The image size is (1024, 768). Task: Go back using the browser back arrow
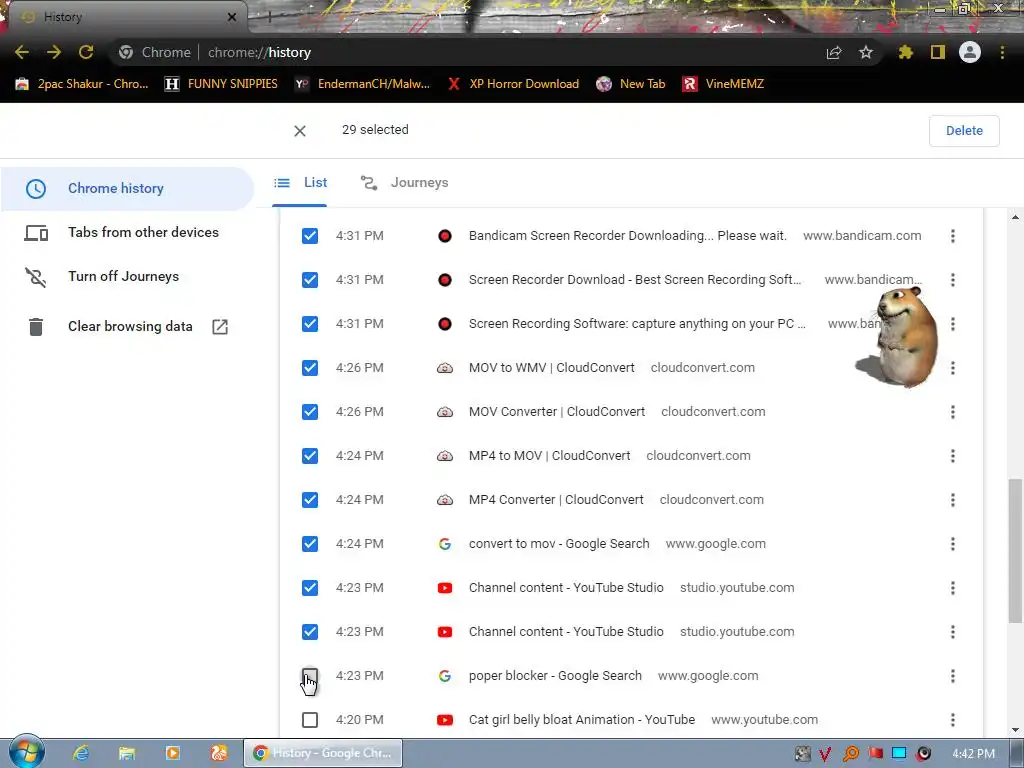pyautogui.click(x=22, y=52)
